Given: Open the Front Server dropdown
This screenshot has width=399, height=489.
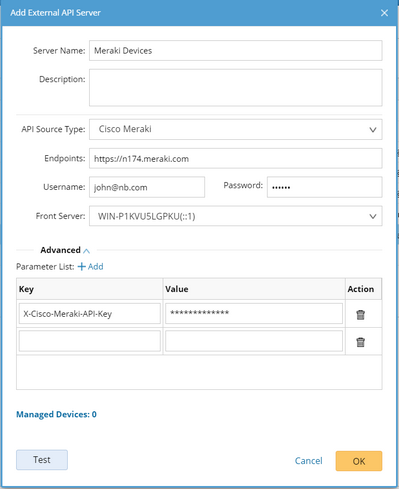Looking at the screenshot, I should (236, 216).
